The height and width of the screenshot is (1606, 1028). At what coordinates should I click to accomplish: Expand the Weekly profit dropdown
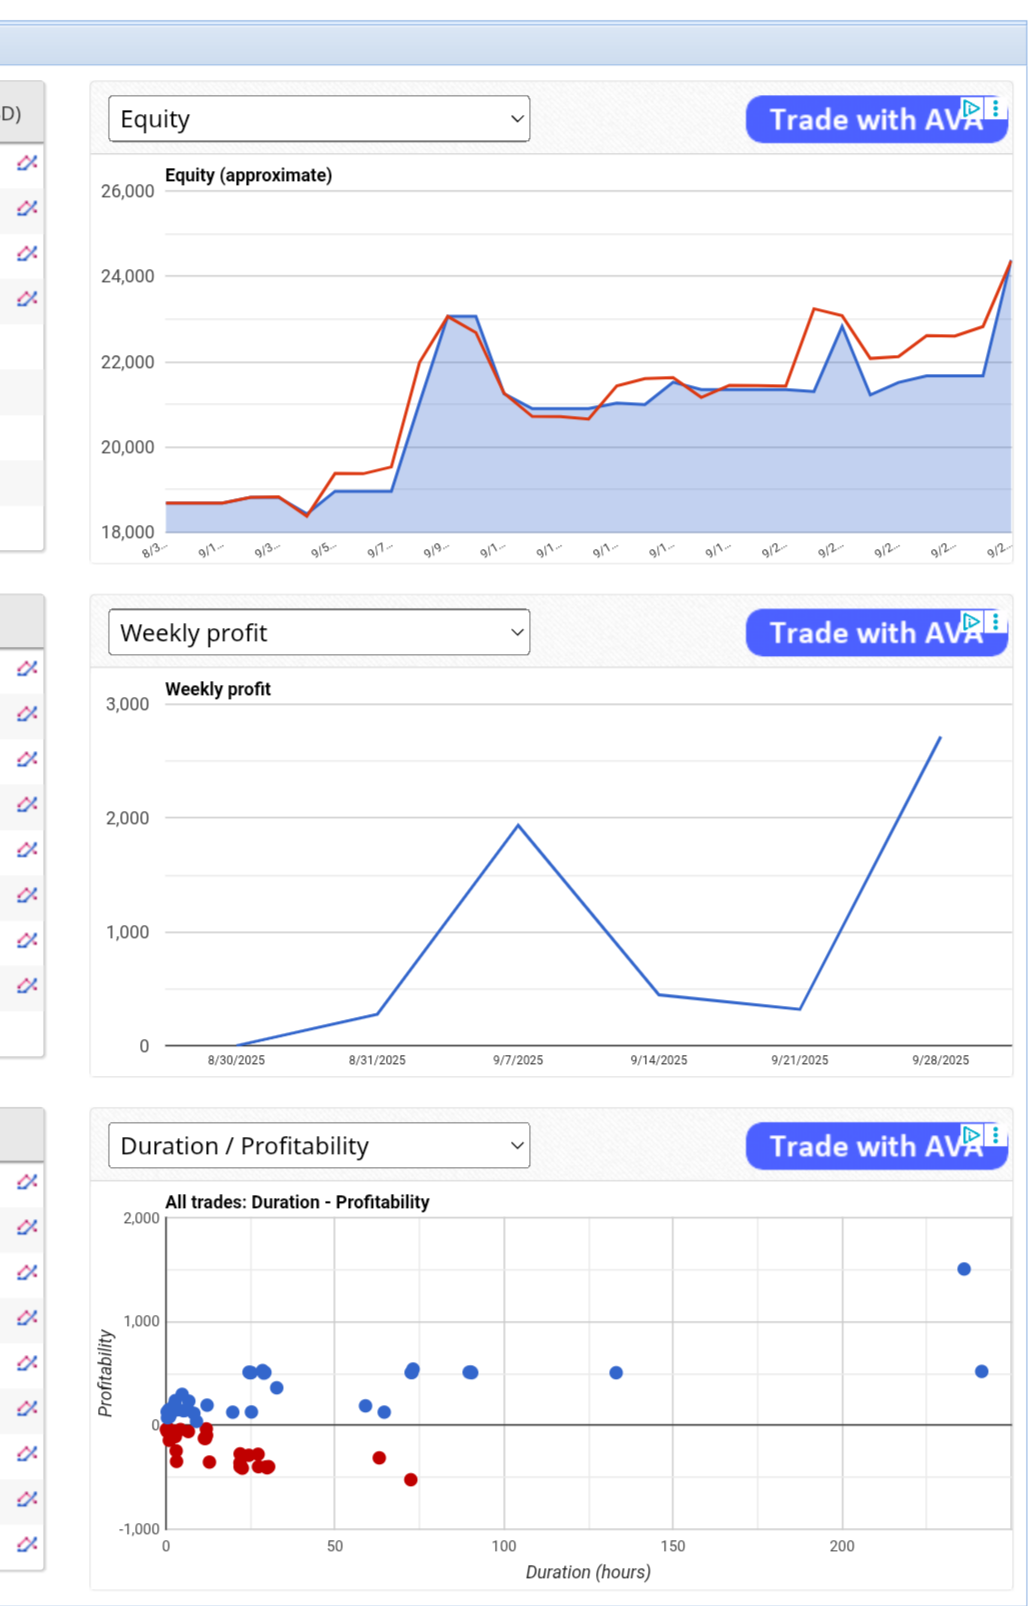(x=319, y=633)
